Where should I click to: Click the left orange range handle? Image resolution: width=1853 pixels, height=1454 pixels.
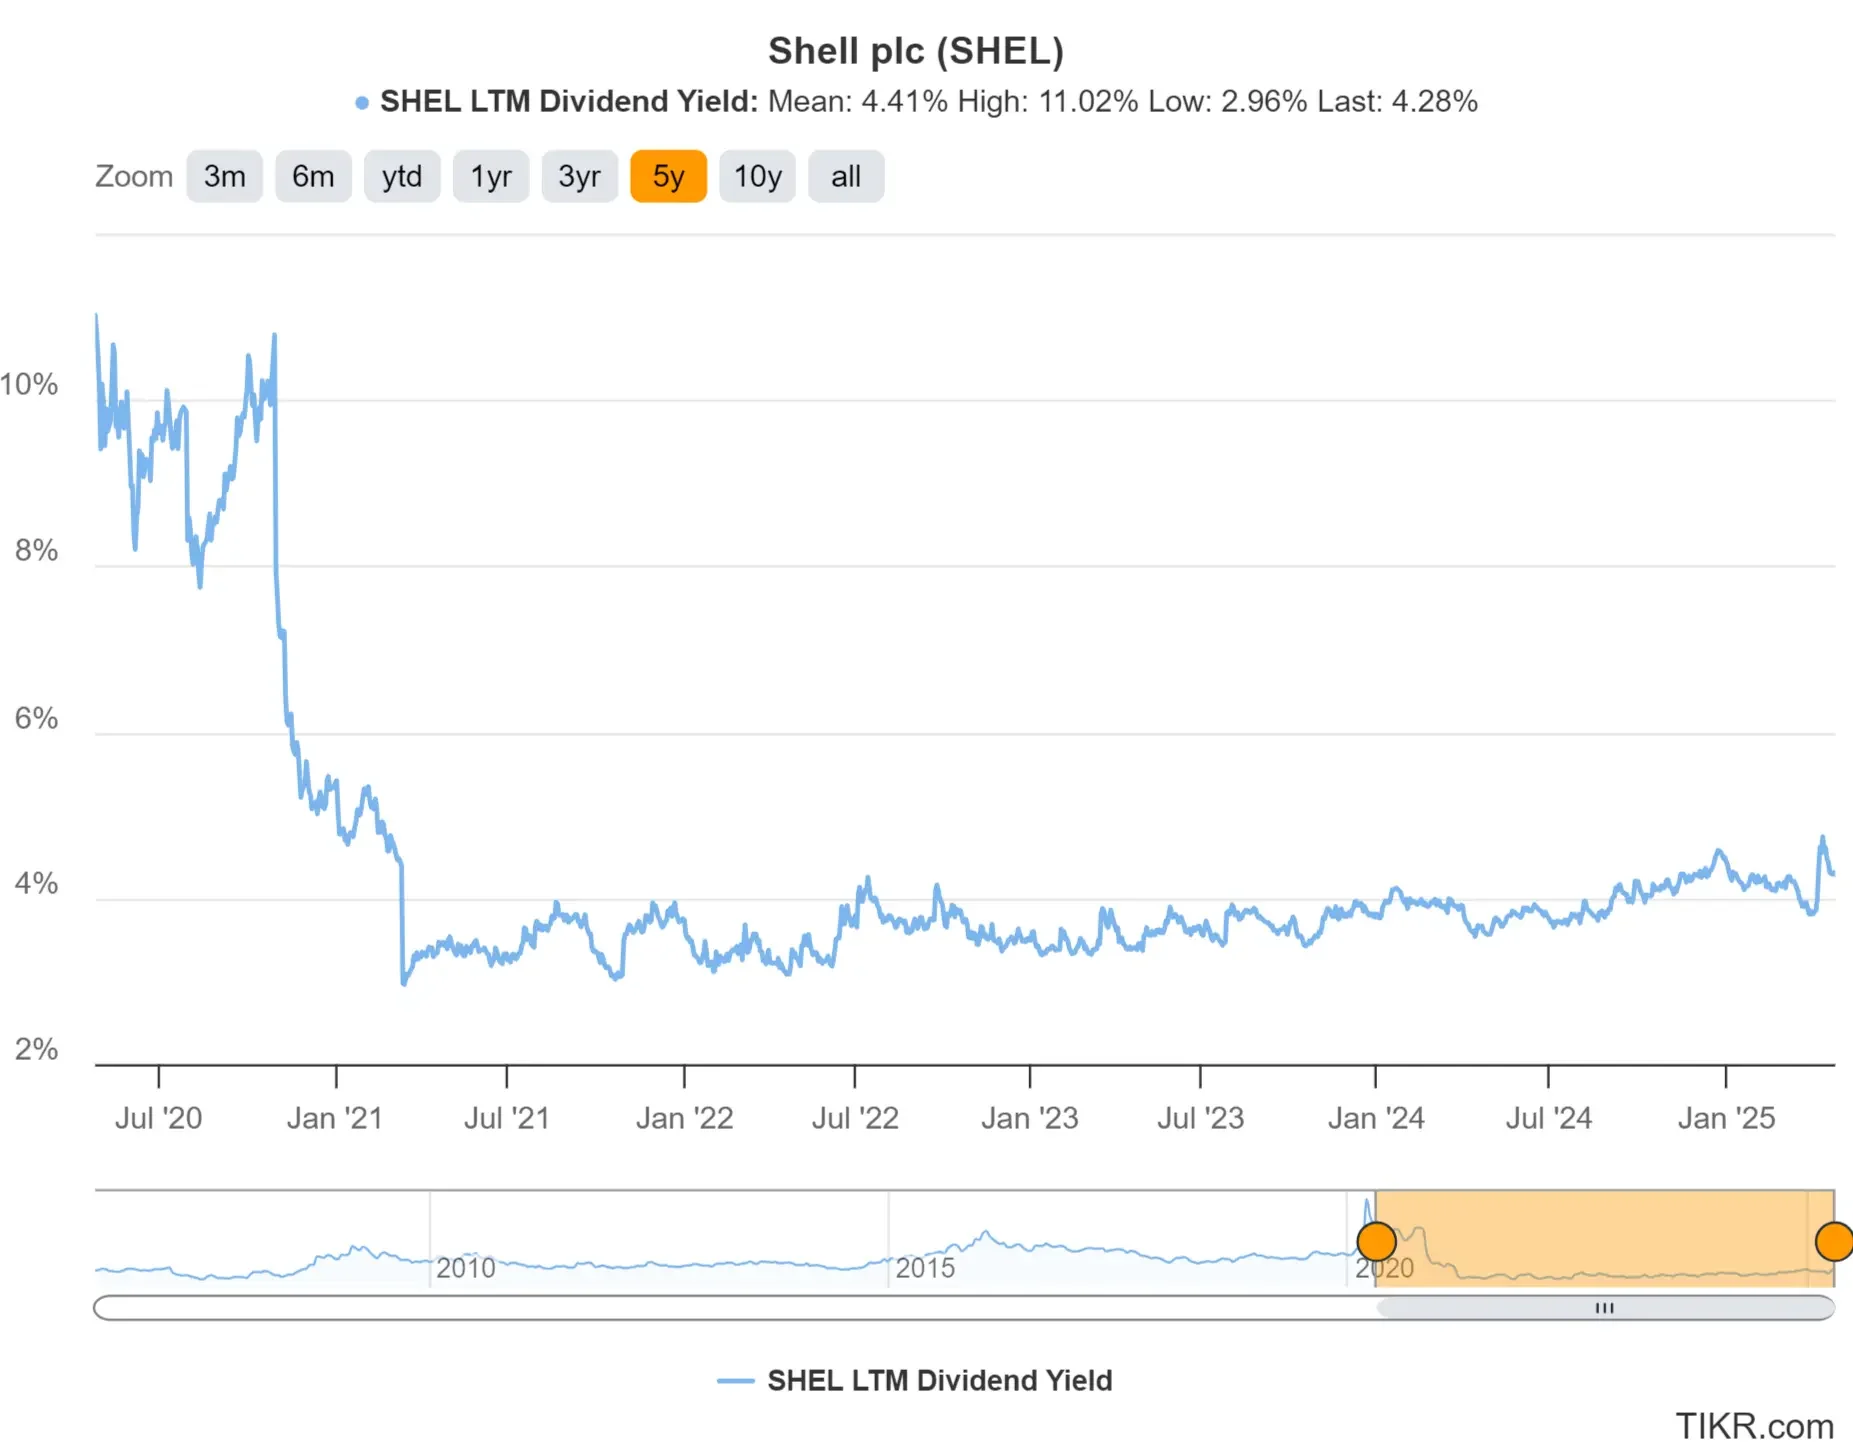[x=1377, y=1242]
